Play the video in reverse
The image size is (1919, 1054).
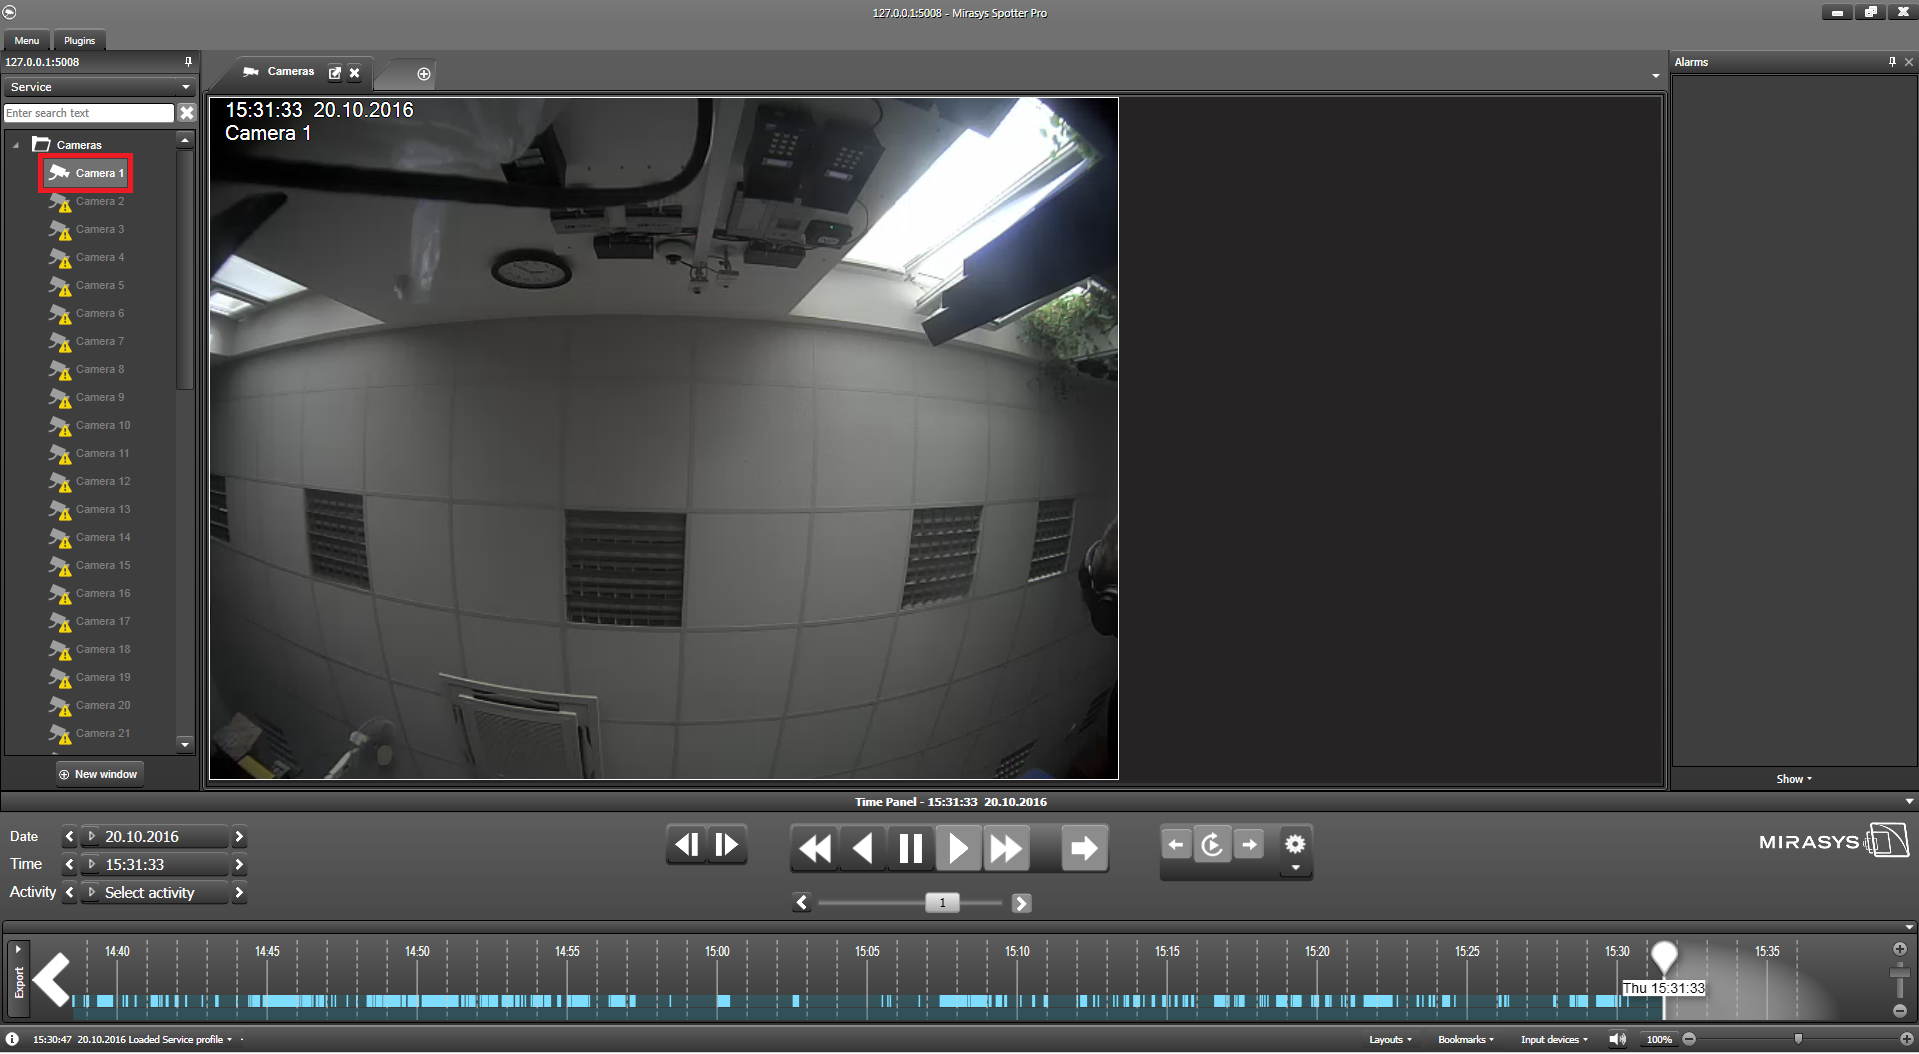tap(863, 849)
